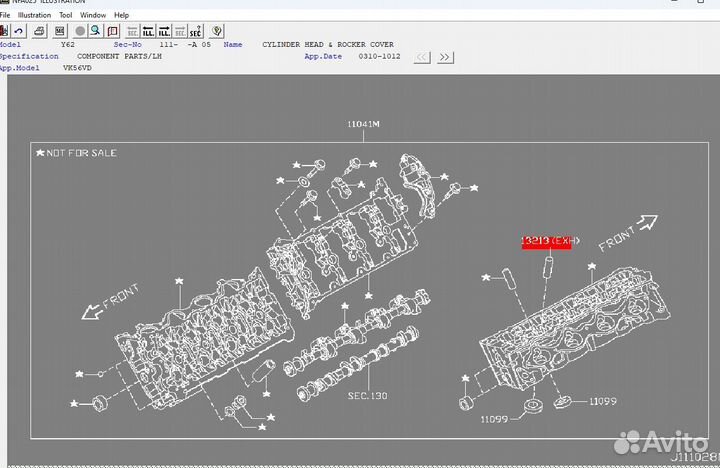Click the previous page << button
The height and width of the screenshot is (468, 720).
[x=422, y=57]
